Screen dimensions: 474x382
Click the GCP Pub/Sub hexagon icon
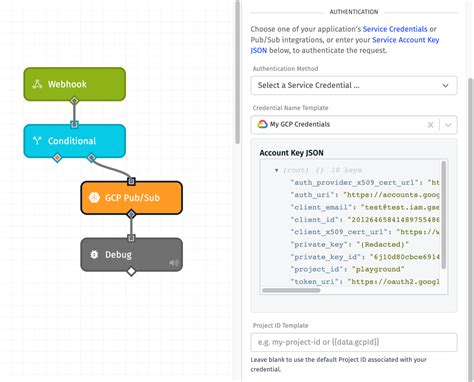coord(94,197)
